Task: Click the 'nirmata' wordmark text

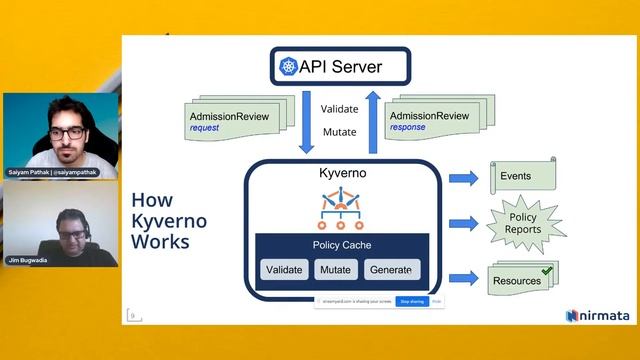Action: (605, 316)
